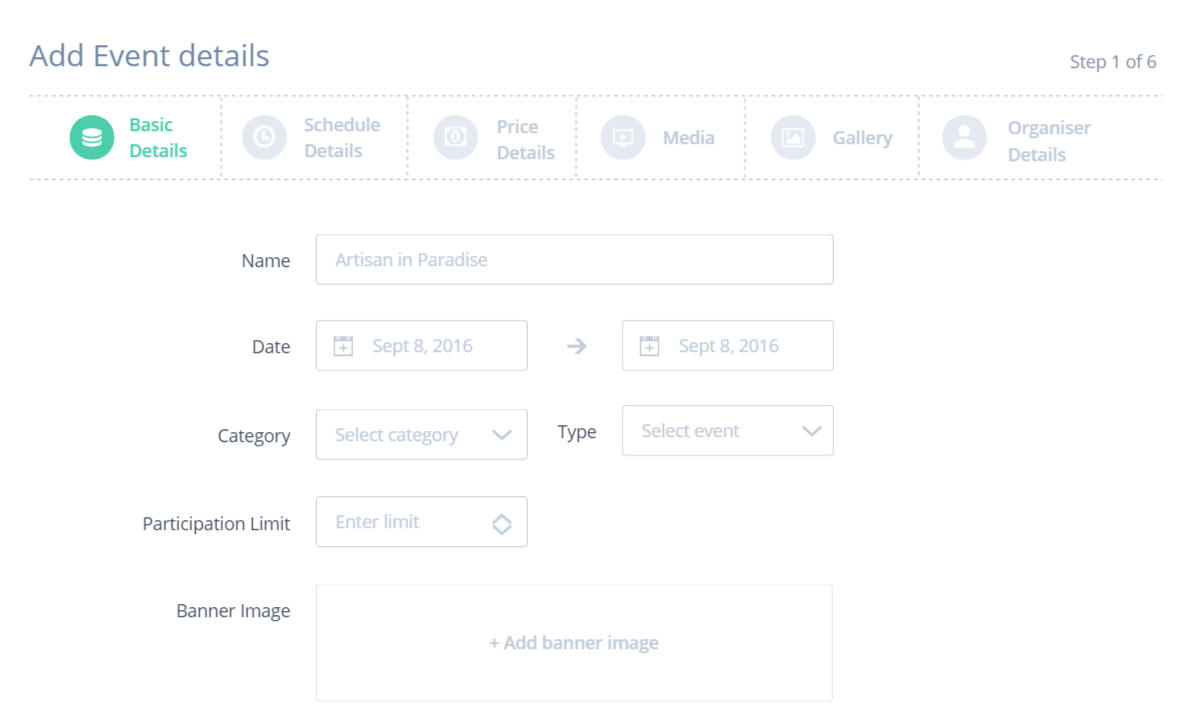This screenshot has width=1192, height=718.
Task: Open the Gallery step label
Action: [862, 138]
